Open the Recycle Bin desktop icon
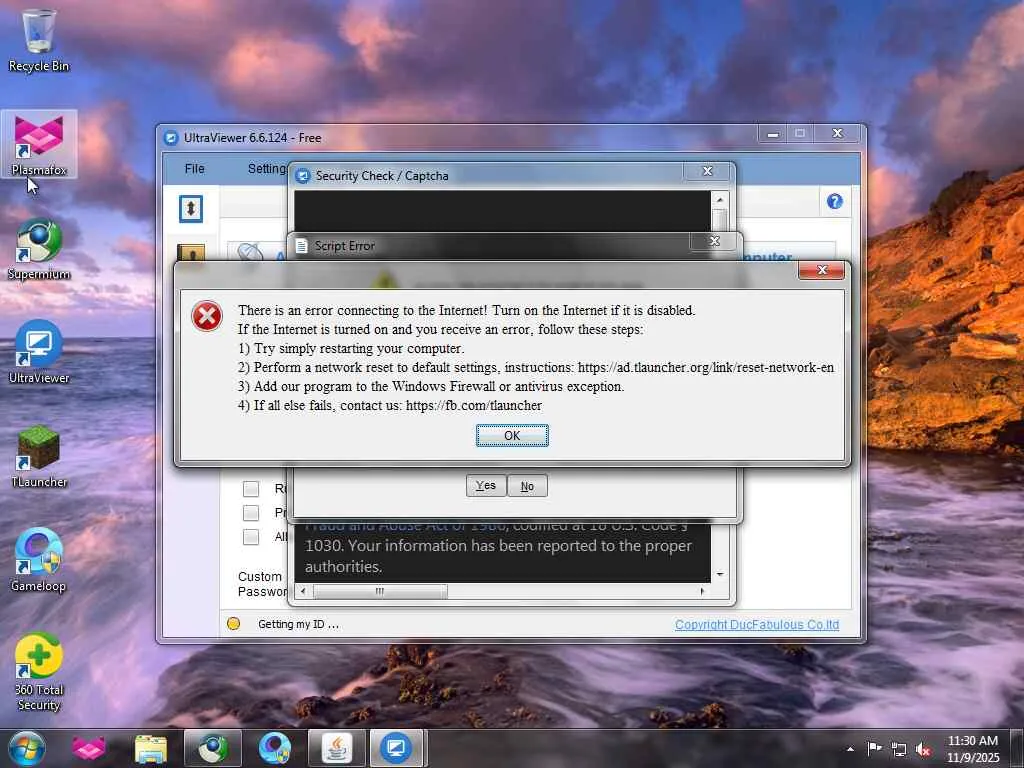1024x768 pixels. (39, 40)
